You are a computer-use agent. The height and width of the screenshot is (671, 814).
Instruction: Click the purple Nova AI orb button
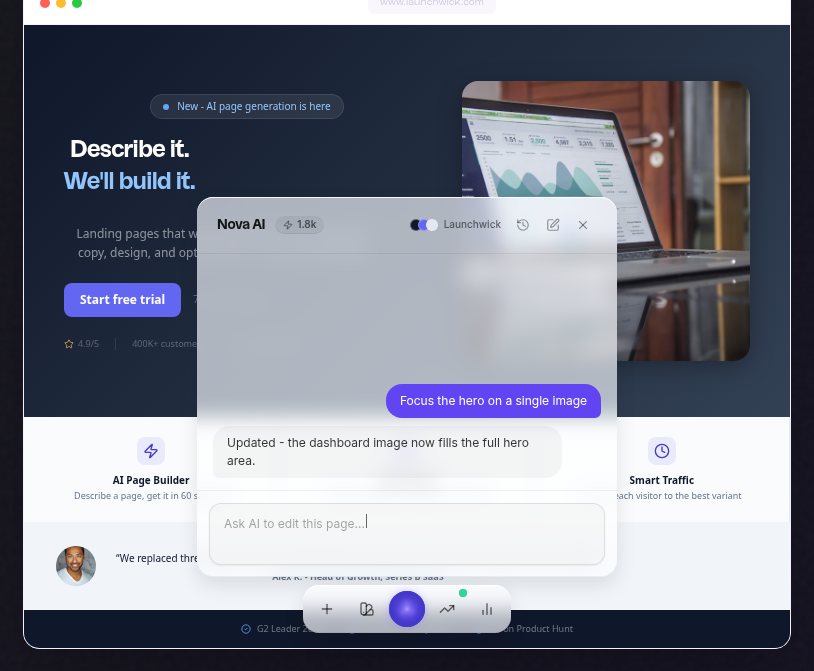407,609
